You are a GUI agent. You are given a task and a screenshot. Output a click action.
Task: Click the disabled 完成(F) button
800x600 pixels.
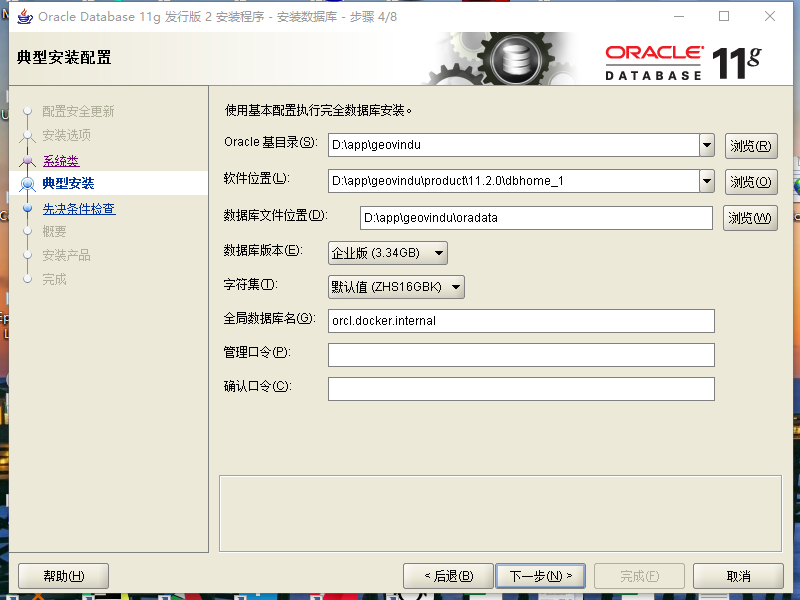(639, 576)
